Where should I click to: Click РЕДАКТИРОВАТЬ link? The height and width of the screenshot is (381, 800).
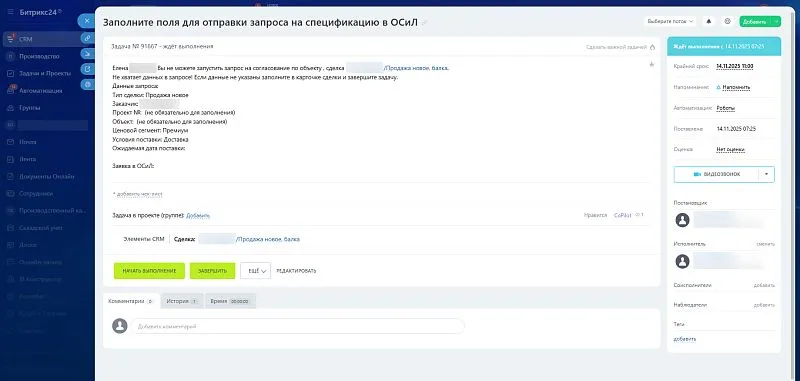point(296,271)
